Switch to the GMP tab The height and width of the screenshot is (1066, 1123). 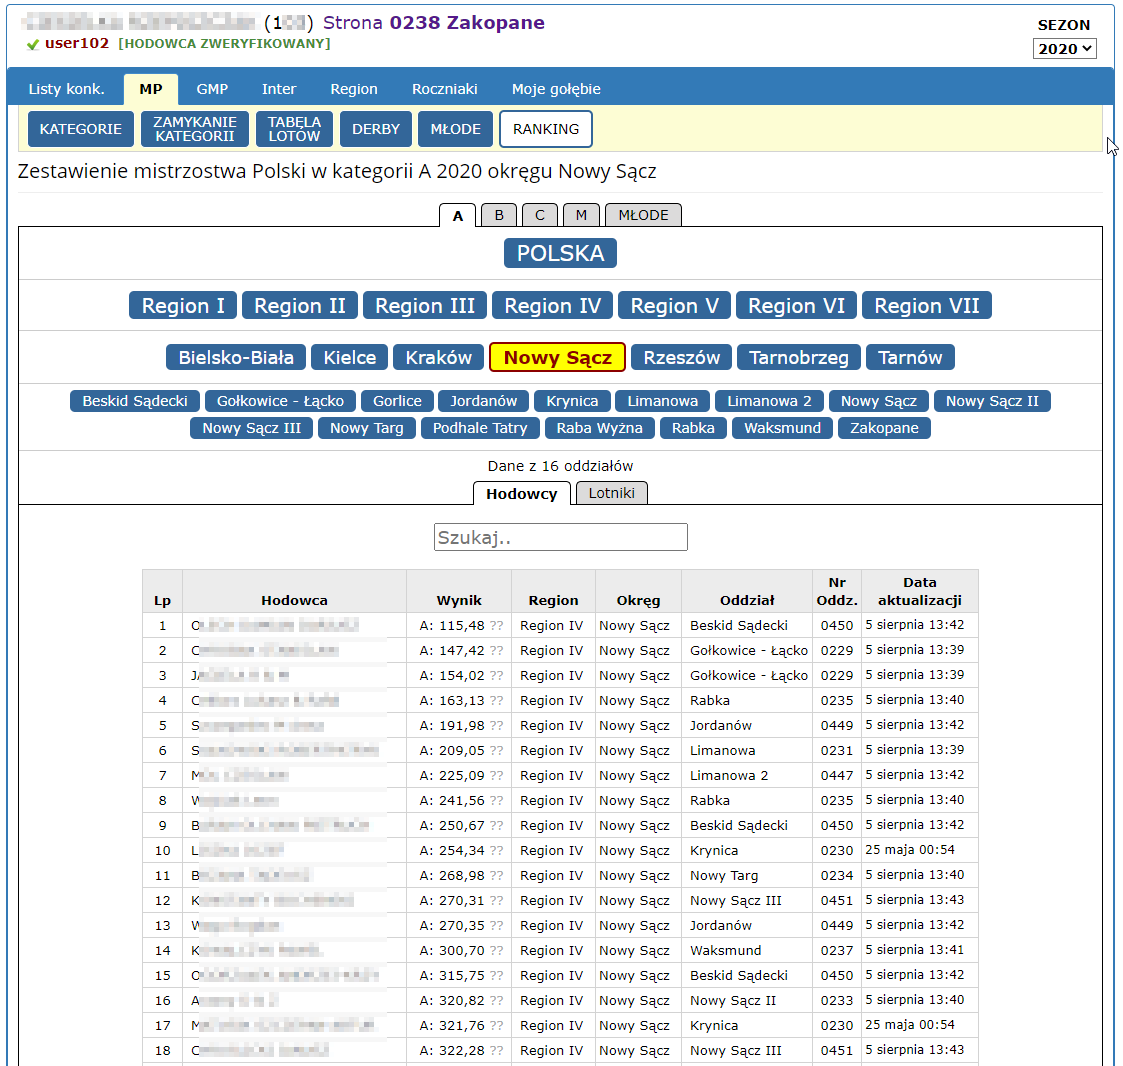(x=212, y=89)
